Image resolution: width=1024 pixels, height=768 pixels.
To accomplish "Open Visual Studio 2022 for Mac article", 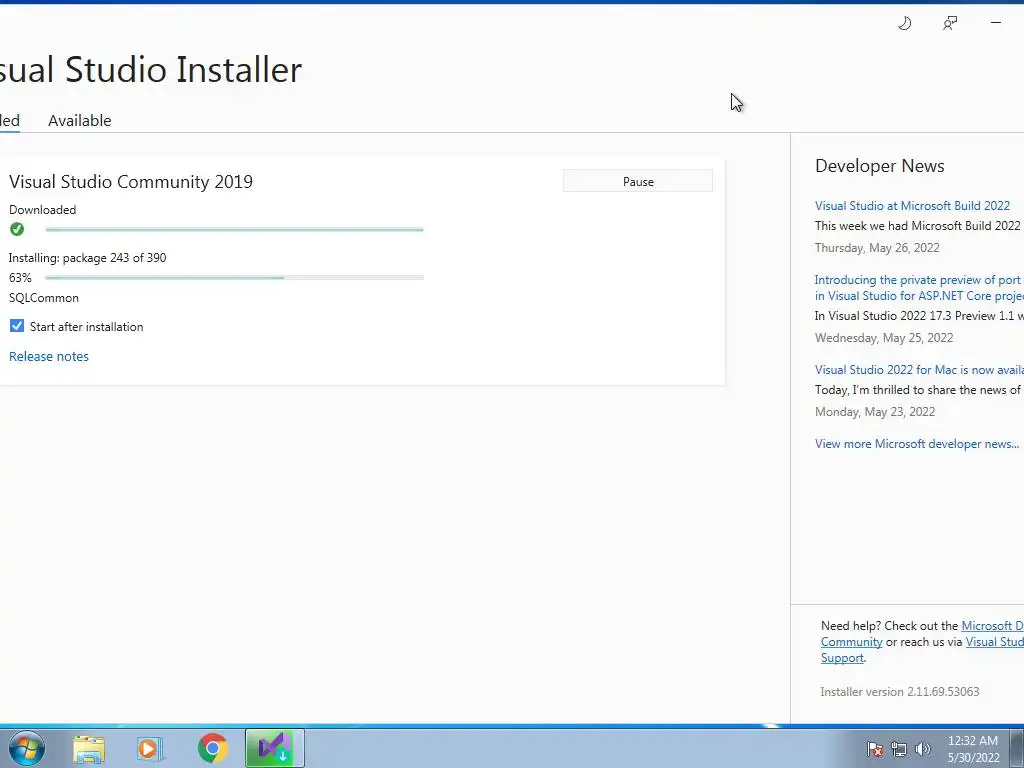I will tap(919, 370).
